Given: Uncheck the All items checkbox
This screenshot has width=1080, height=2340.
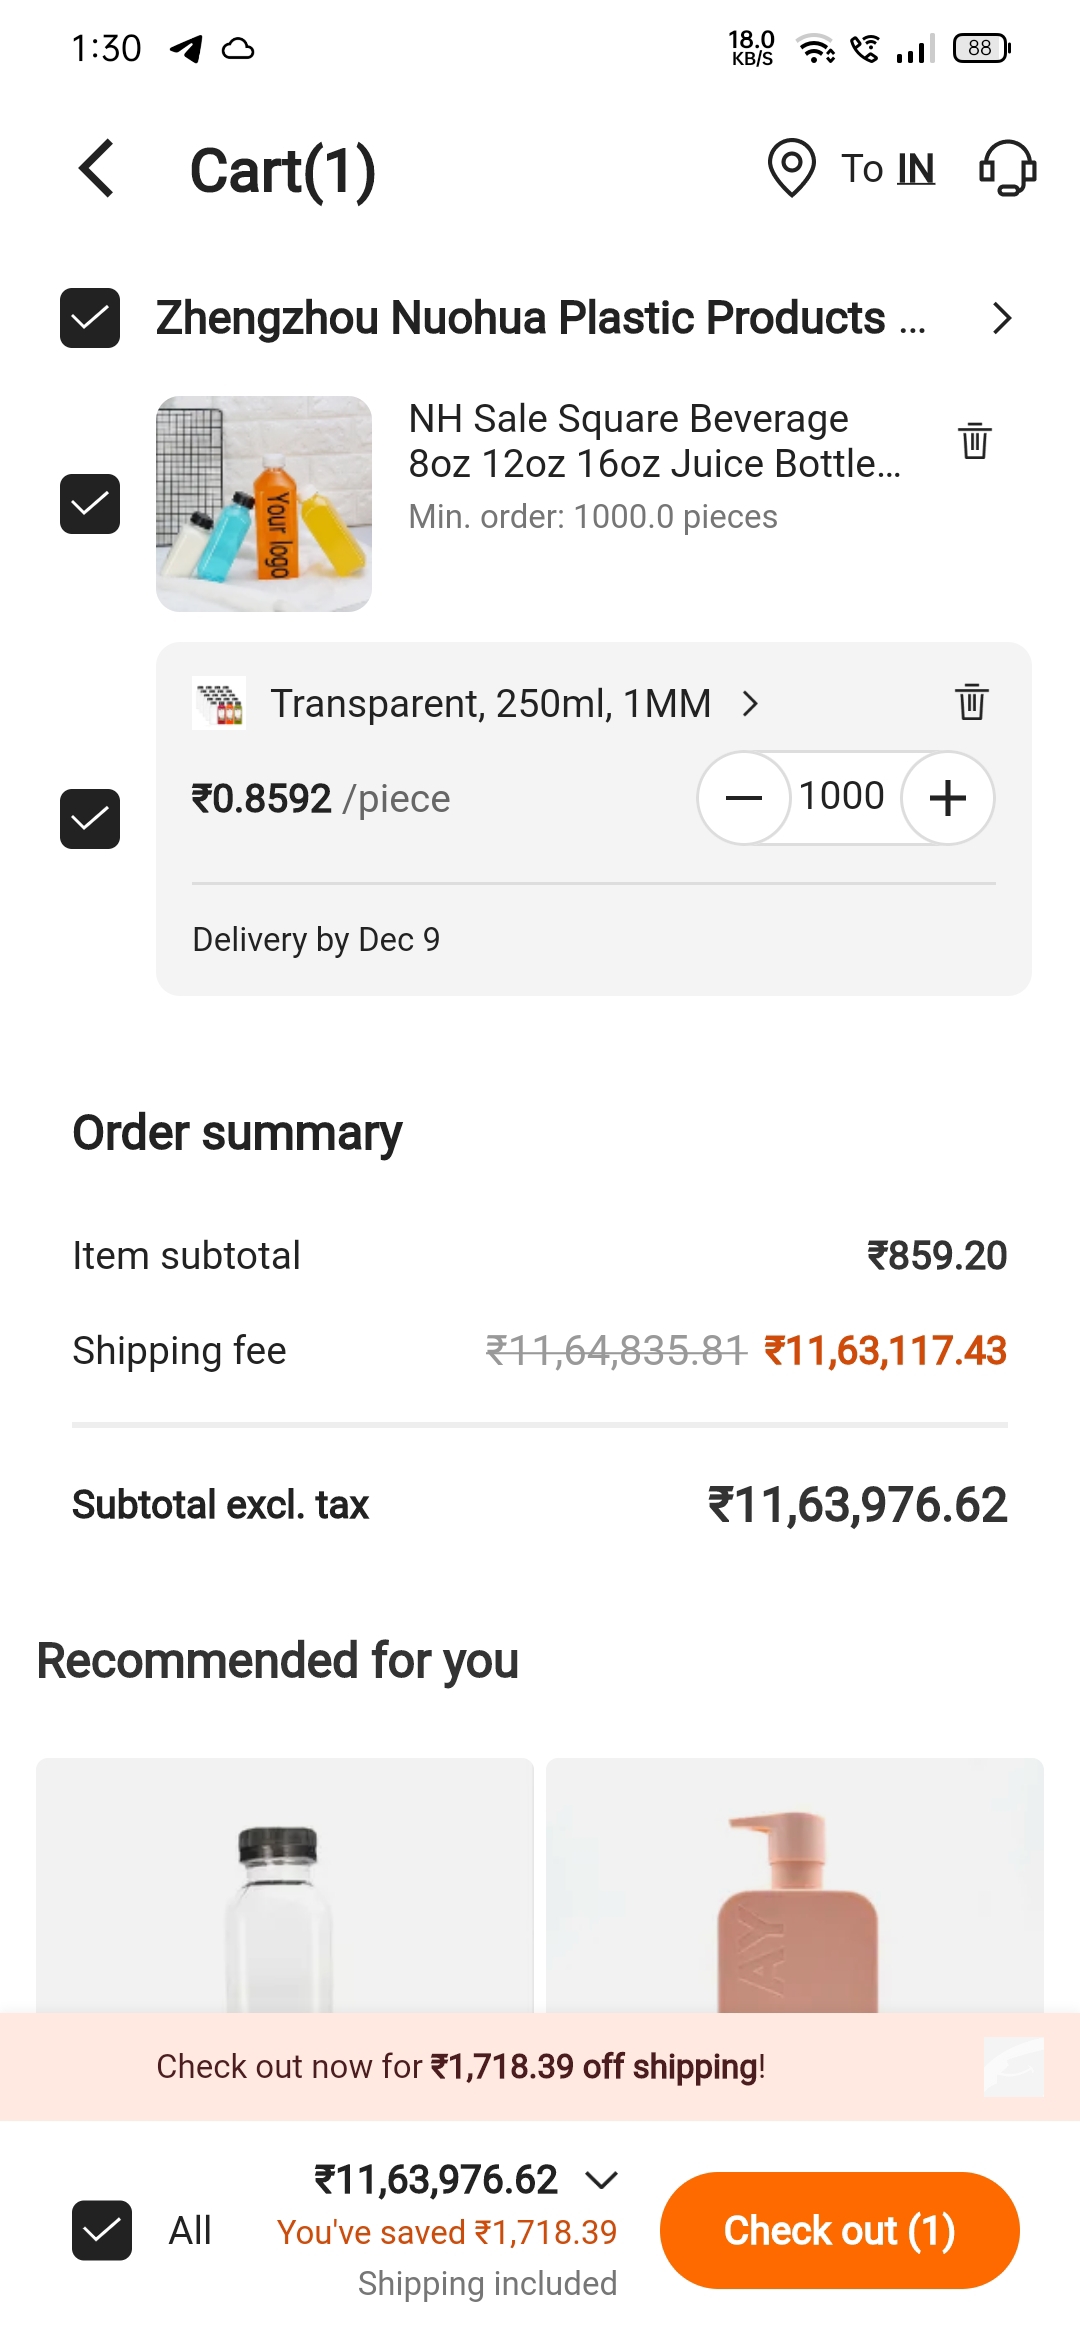Looking at the screenshot, I should [102, 2230].
